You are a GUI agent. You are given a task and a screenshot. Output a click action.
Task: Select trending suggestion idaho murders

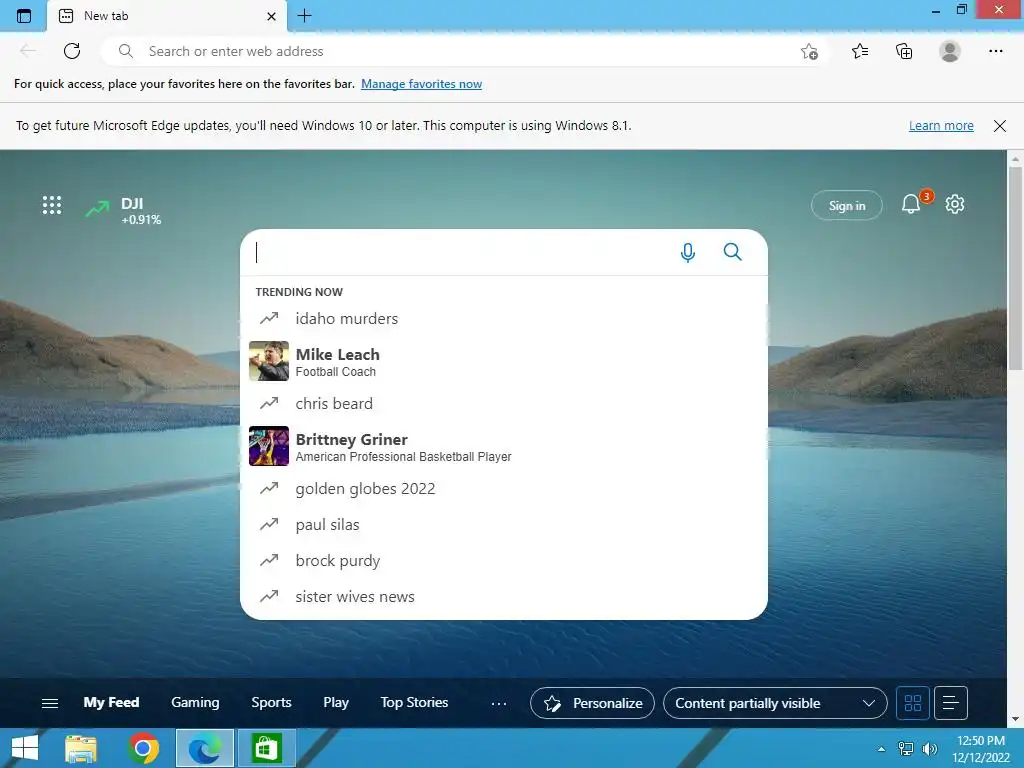pyautogui.click(x=504, y=318)
